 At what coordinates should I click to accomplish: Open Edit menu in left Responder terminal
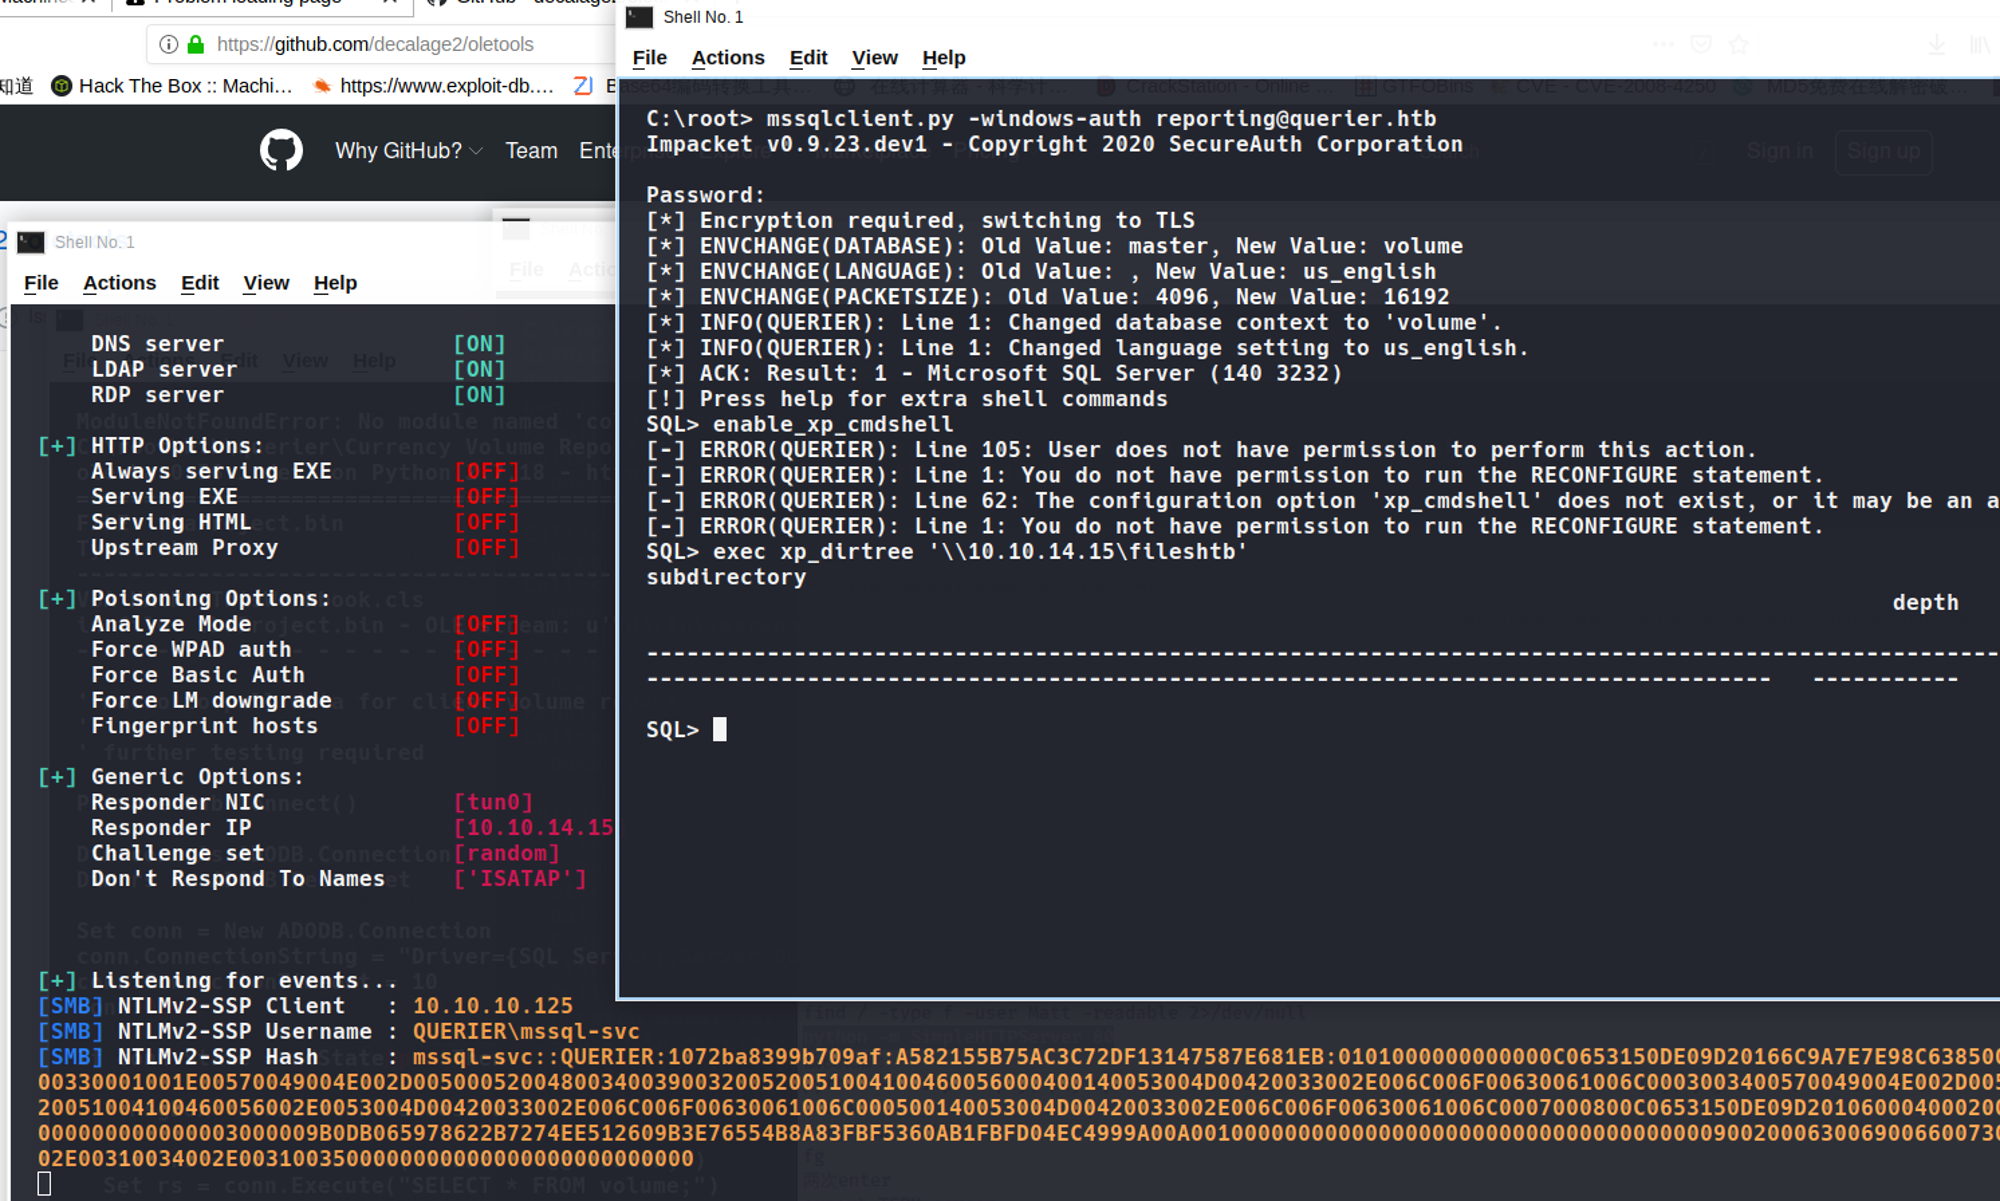pos(200,283)
